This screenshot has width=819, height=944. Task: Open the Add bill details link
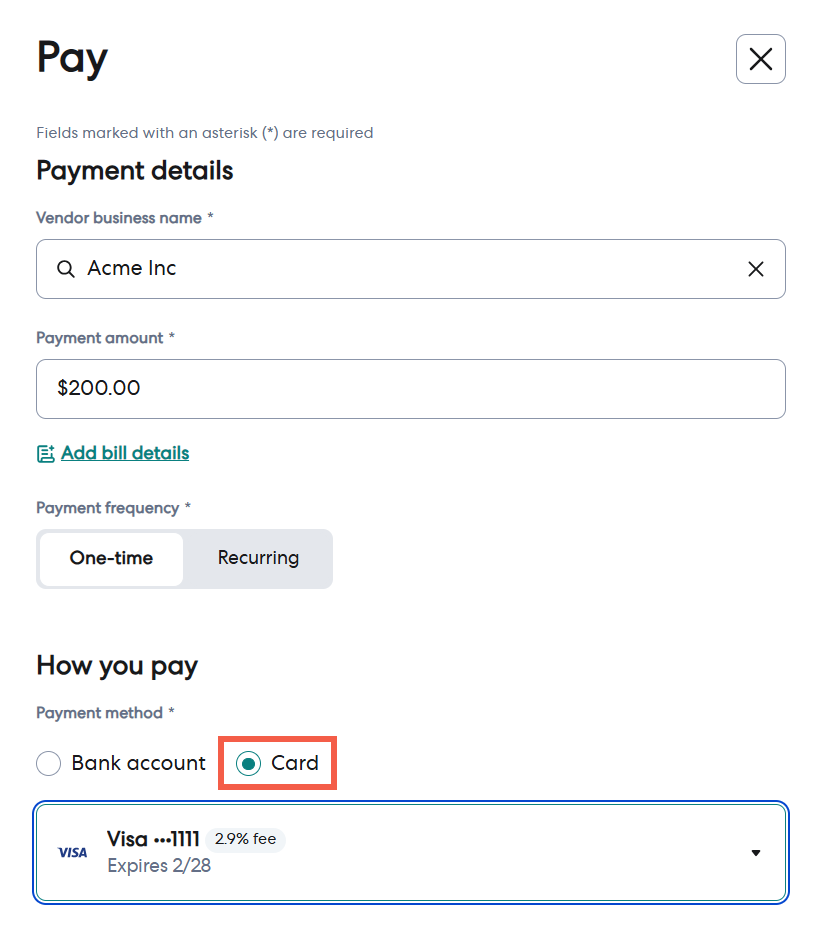tap(125, 453)
